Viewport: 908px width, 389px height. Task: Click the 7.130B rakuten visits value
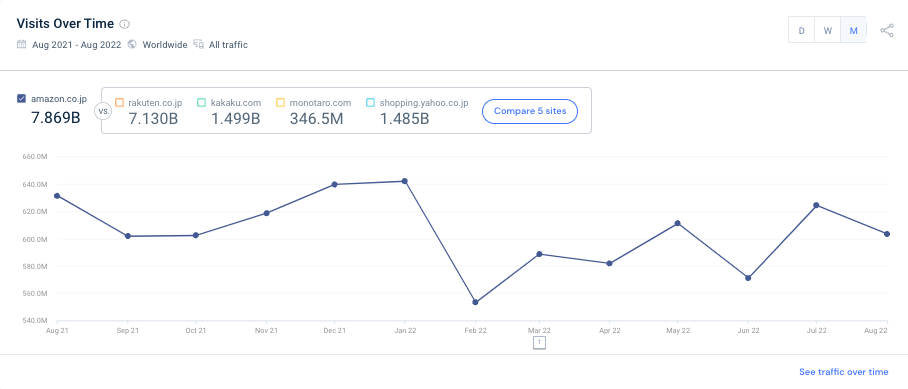pos(152,119)
